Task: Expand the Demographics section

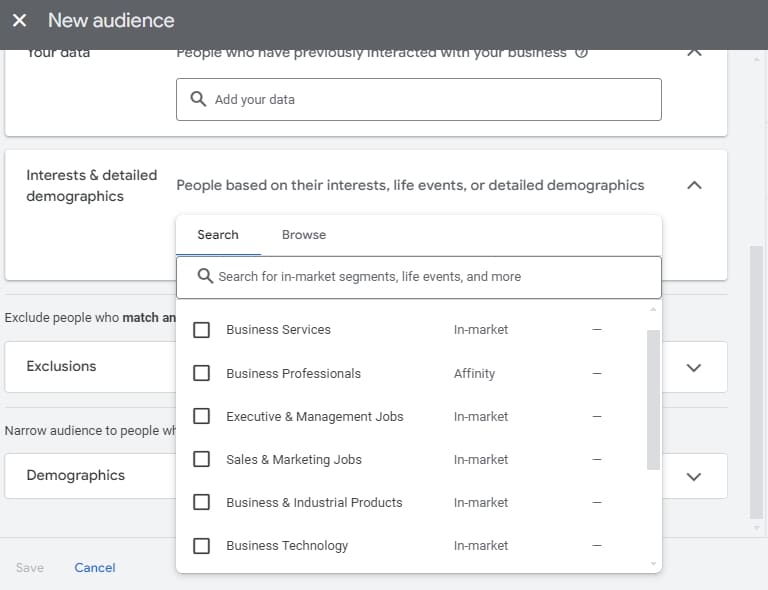Action: tap(695, 476)
